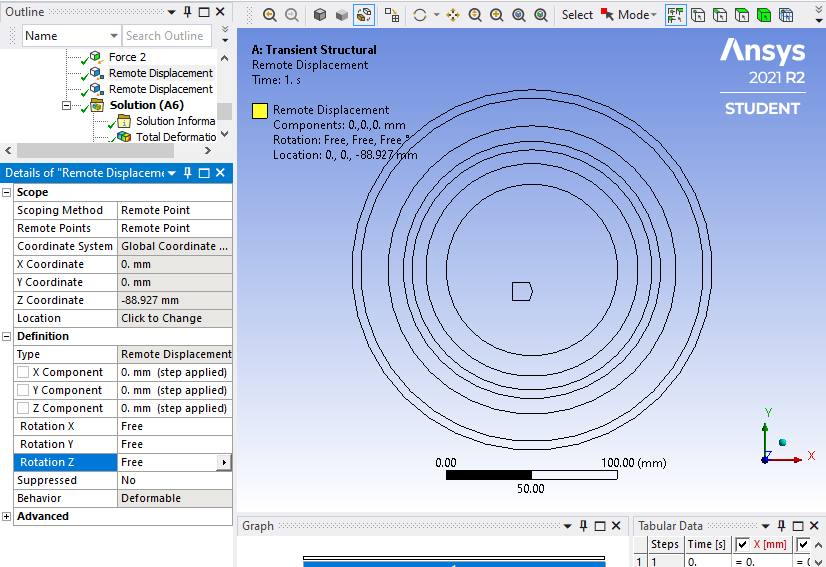This screenshot has height=567, width=826.
Task: Select the Pan view tool
Action: [x=453, y=15]
